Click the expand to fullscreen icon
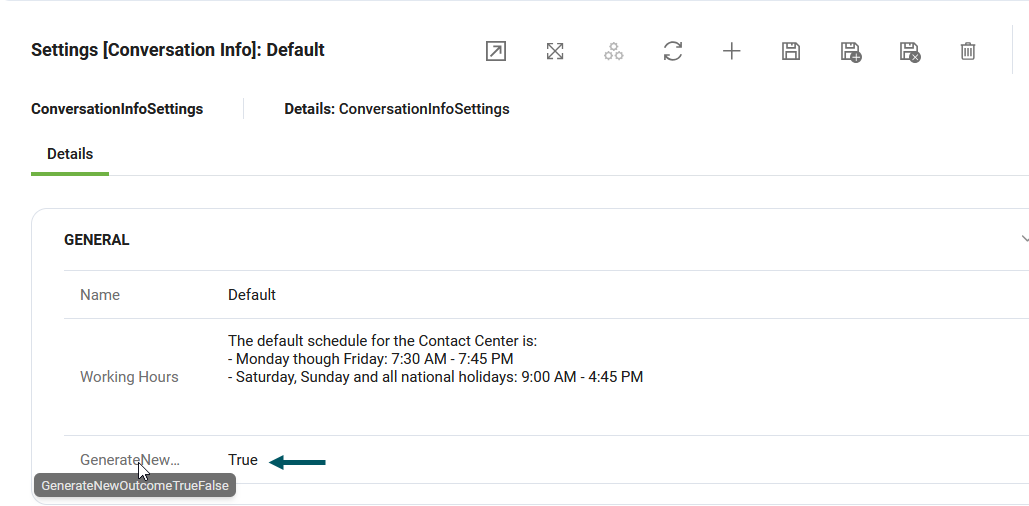 point(555,51)
